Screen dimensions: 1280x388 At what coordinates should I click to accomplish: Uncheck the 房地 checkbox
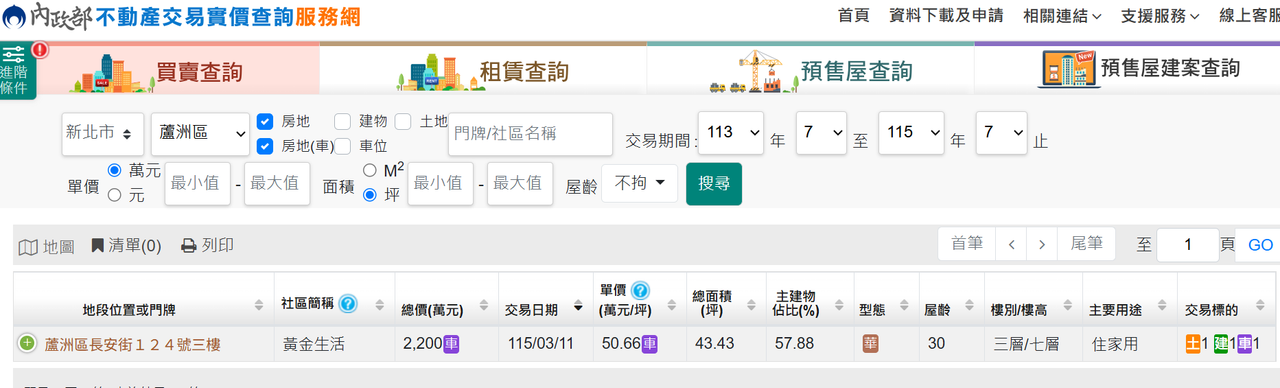pos(265,121)
